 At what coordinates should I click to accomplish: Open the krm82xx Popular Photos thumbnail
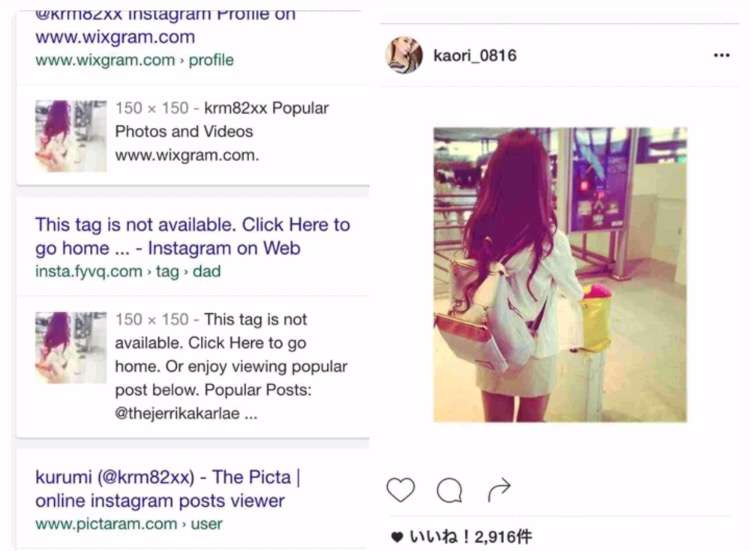point(71,136)
